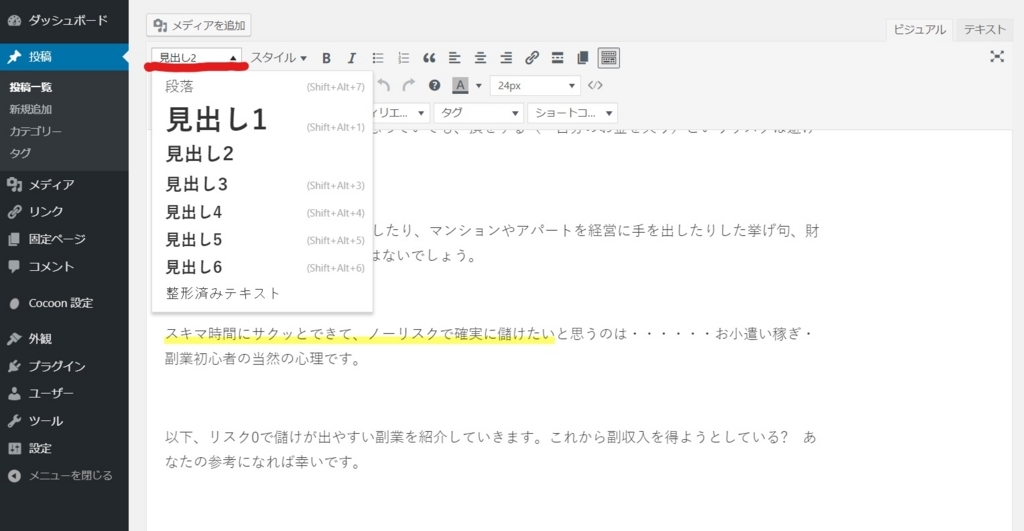
Task: Align text center
Action: click(480, 58)
